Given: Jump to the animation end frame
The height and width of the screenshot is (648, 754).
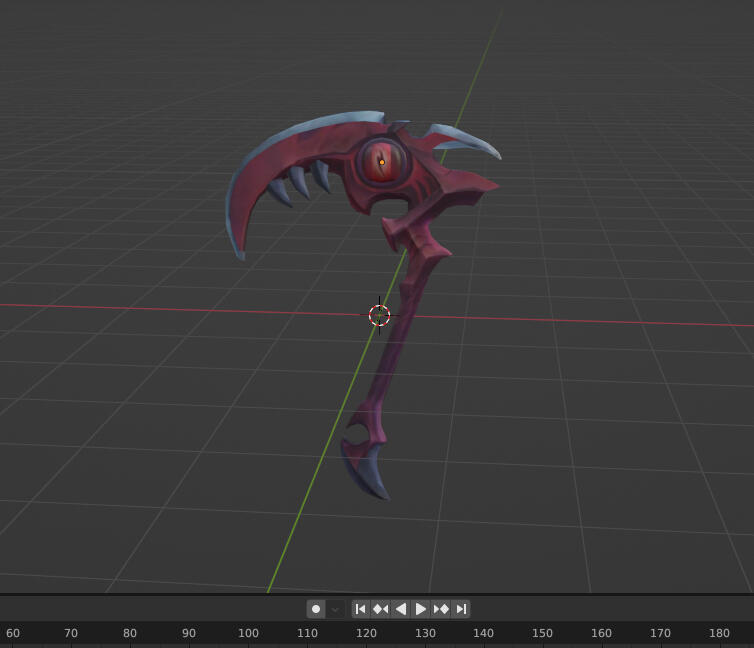Looking at the screenshot, I should point(461,609).
